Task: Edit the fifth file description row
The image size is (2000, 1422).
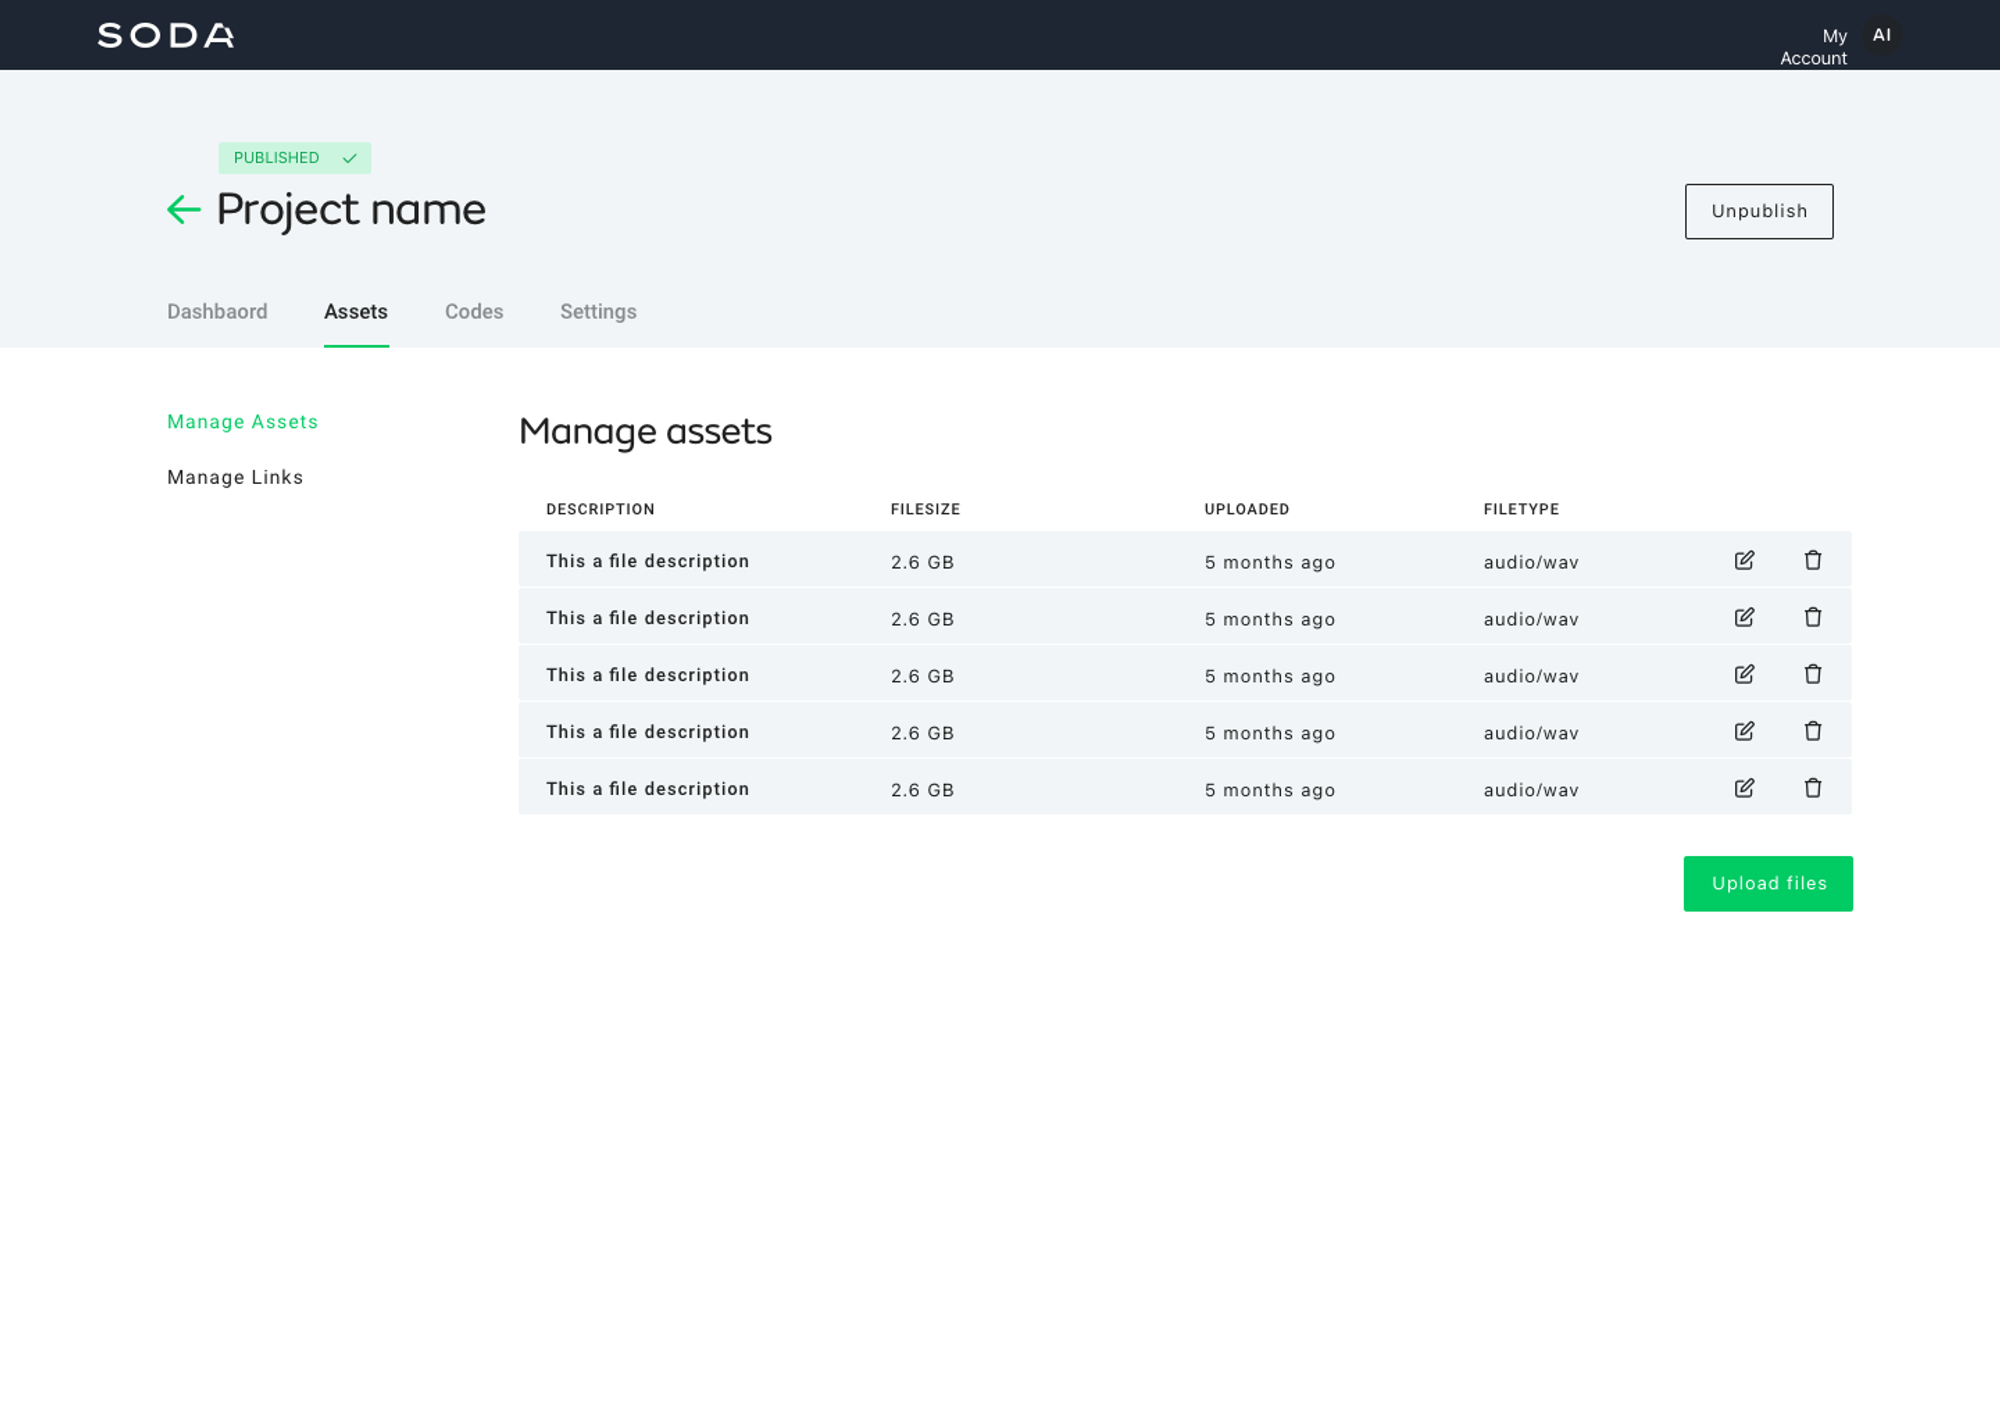Action: [x=1744, y=788]
